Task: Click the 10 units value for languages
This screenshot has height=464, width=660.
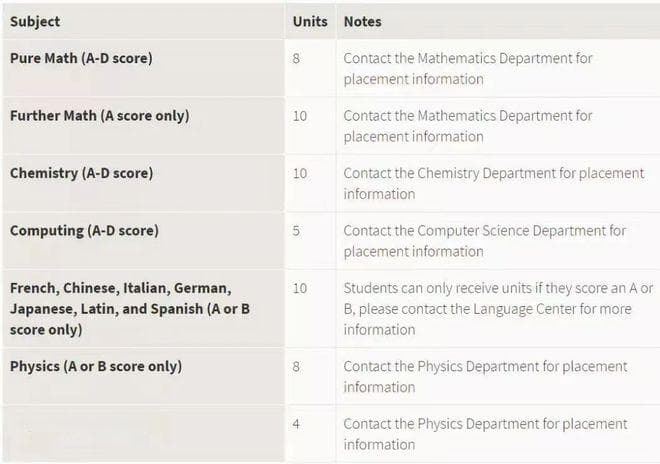Action: click(x=300, y=288)
